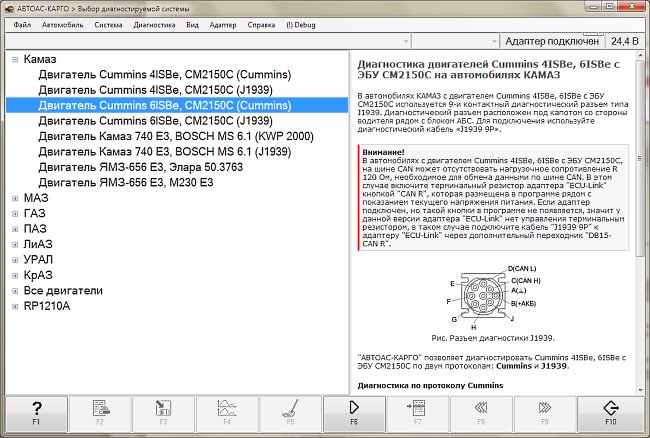The width and height of the screenshot is (650, 438).
Task: Click the АВТОАС-КАРГО title bar app icon
Action: pyautogui.click(x=9, y=8)
